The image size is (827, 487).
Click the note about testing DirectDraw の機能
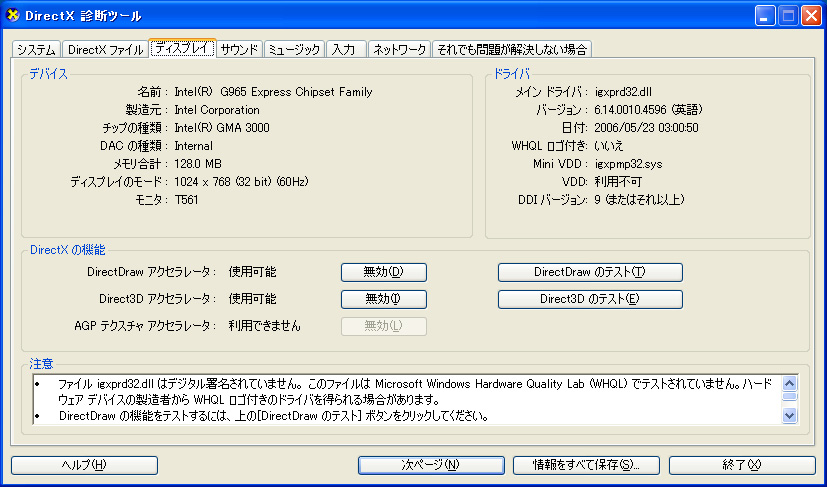[273, 416]
